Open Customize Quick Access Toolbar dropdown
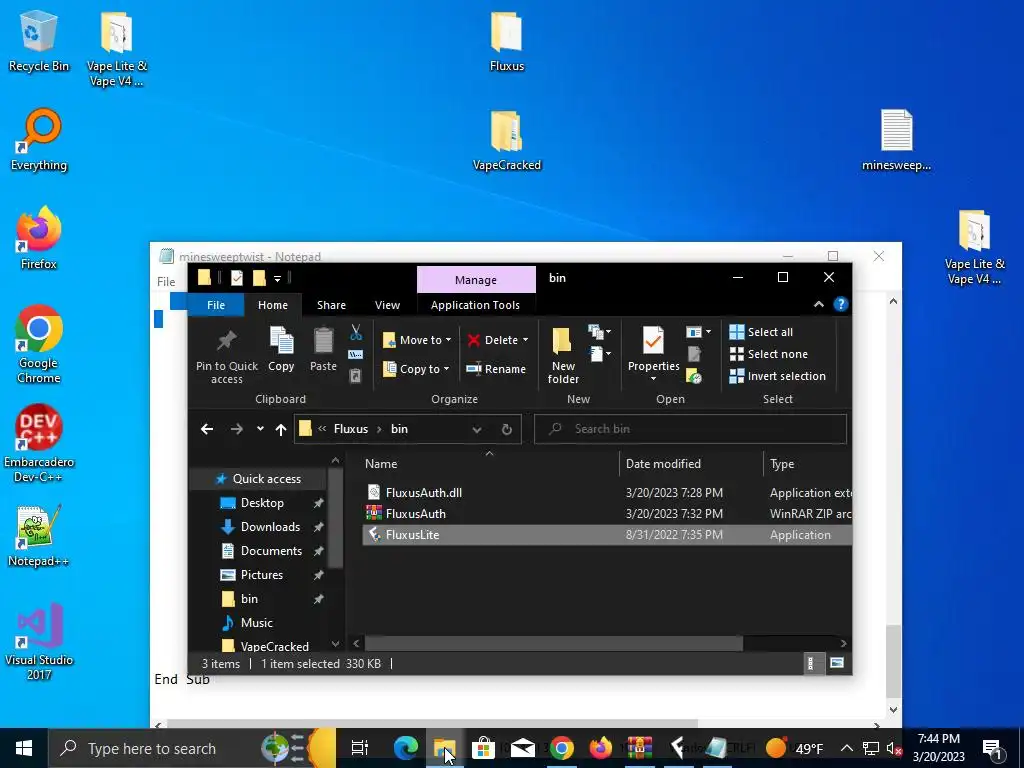1024x768 pixels. click(x=278, y=279)
